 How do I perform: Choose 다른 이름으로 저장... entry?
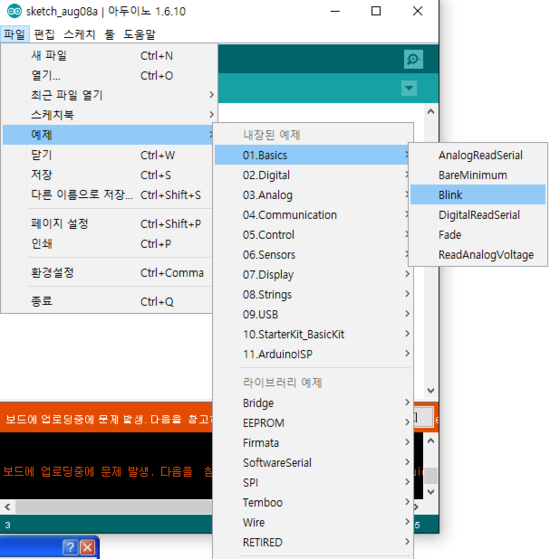(109, 195)
